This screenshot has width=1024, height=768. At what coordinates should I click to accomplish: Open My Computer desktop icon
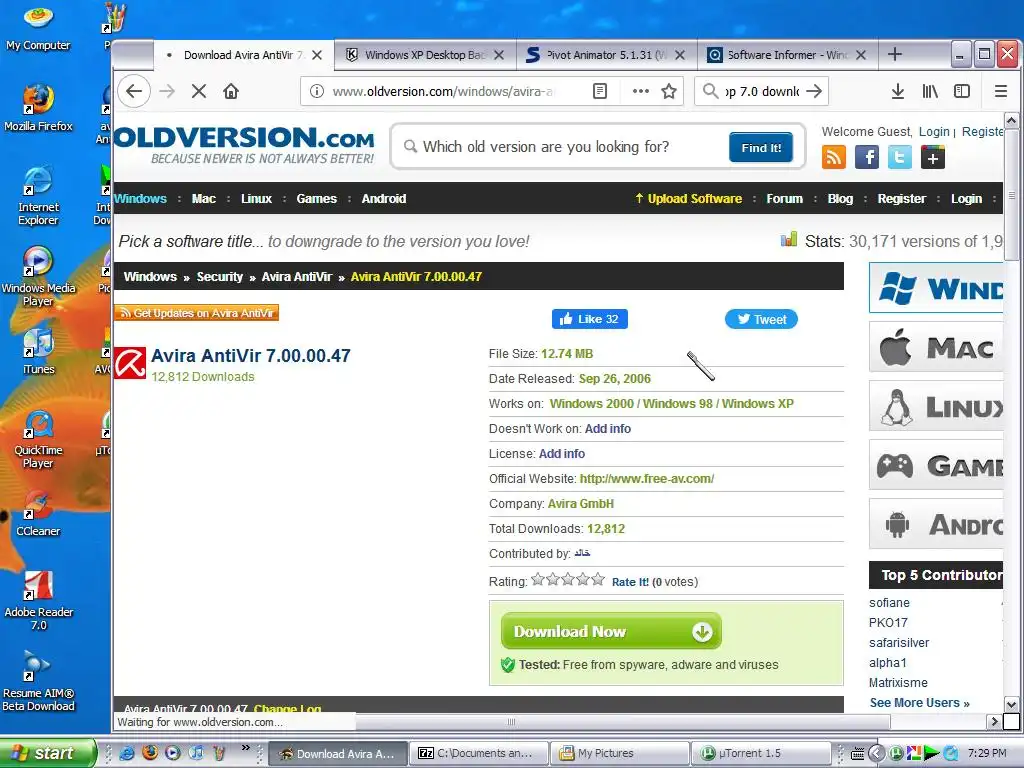[x=38, y=27]
